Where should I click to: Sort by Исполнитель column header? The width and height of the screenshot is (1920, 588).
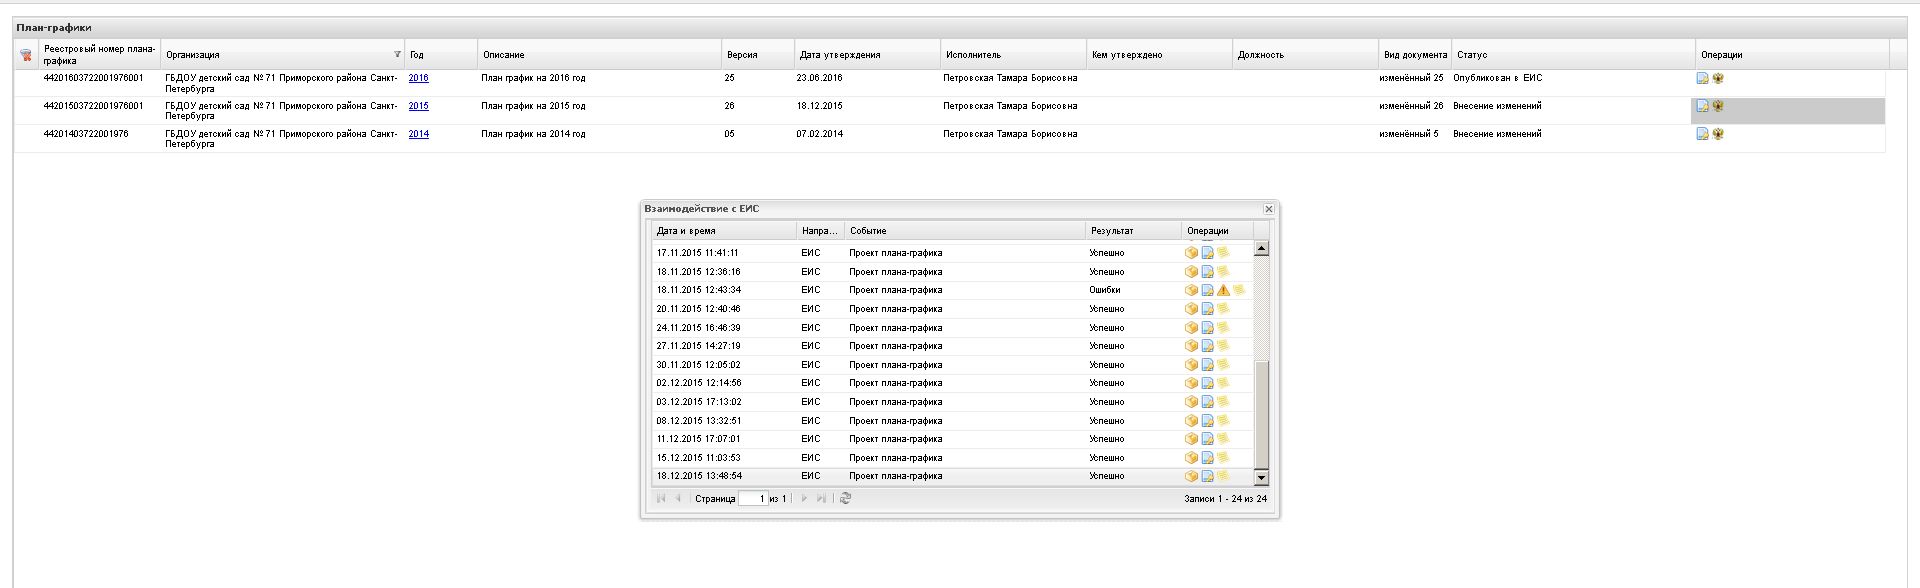tap(1013, 55)
